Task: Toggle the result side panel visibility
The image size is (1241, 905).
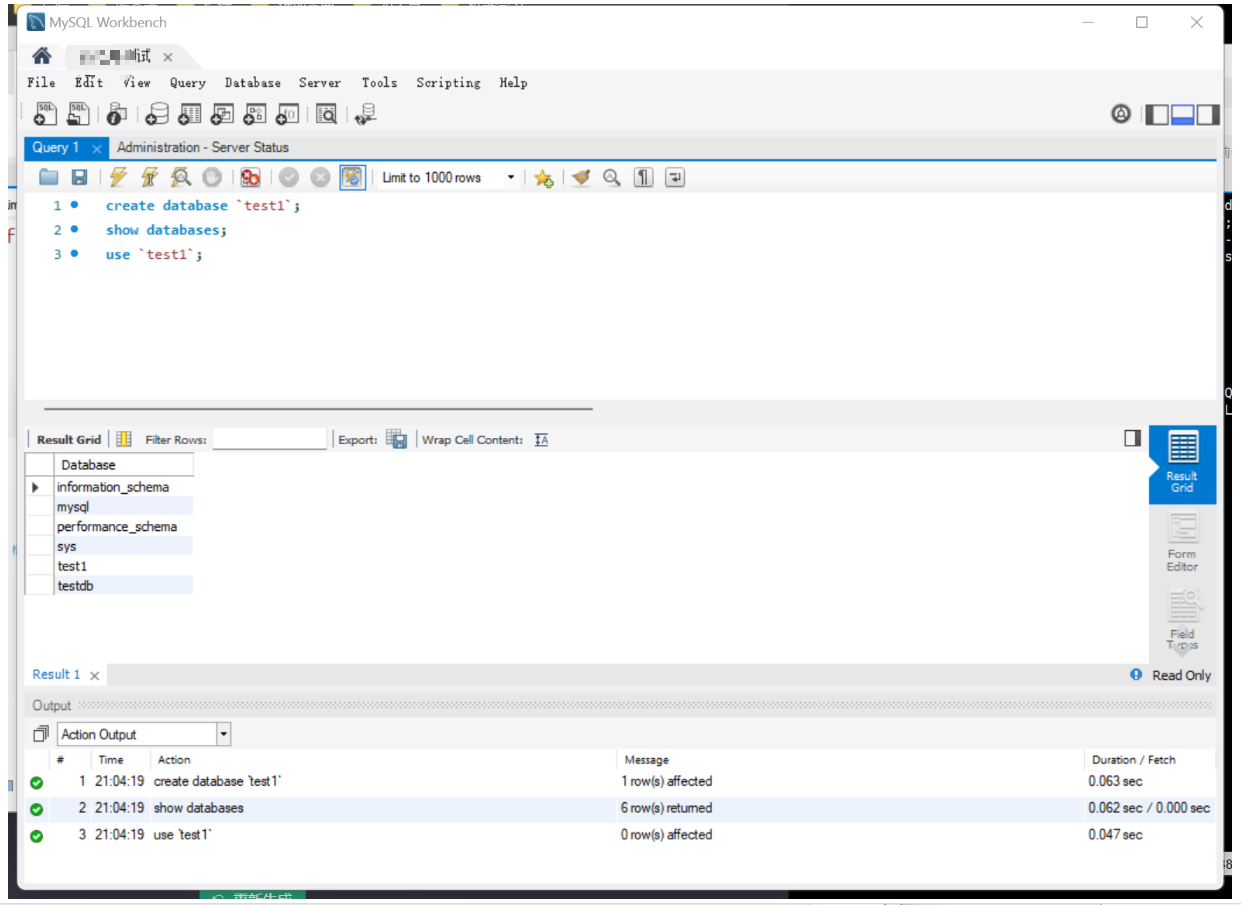Action: coord(1133,438)
